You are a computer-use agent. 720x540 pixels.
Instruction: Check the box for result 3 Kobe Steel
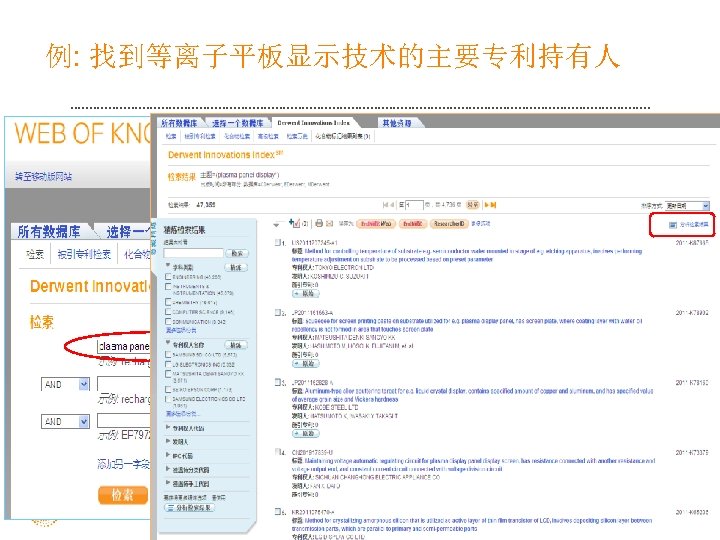pyautogui.click(x=277, y=382)
